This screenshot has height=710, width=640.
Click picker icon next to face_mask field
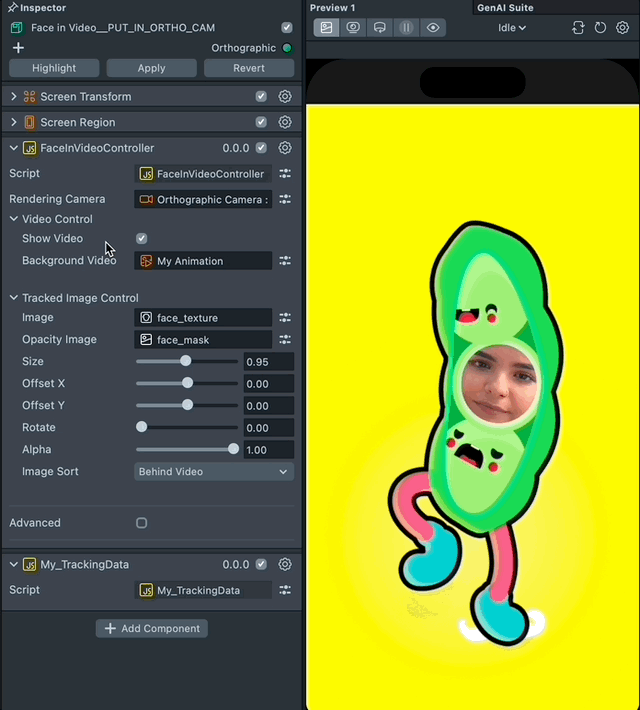pyautogui.click(x=285, y=340)
